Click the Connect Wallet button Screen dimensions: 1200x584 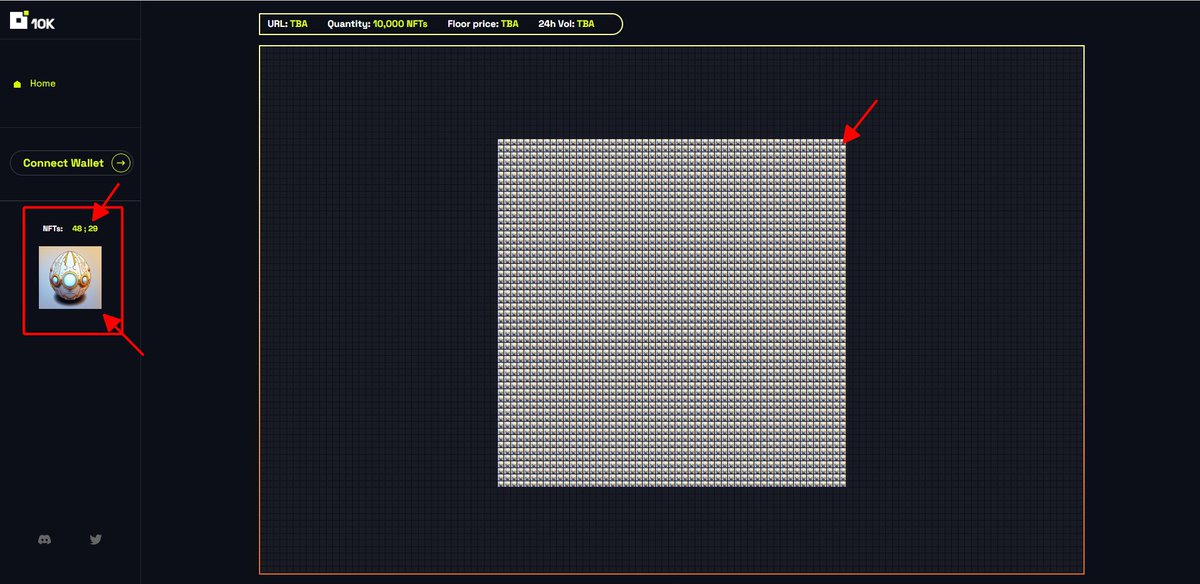click(71, 163)
